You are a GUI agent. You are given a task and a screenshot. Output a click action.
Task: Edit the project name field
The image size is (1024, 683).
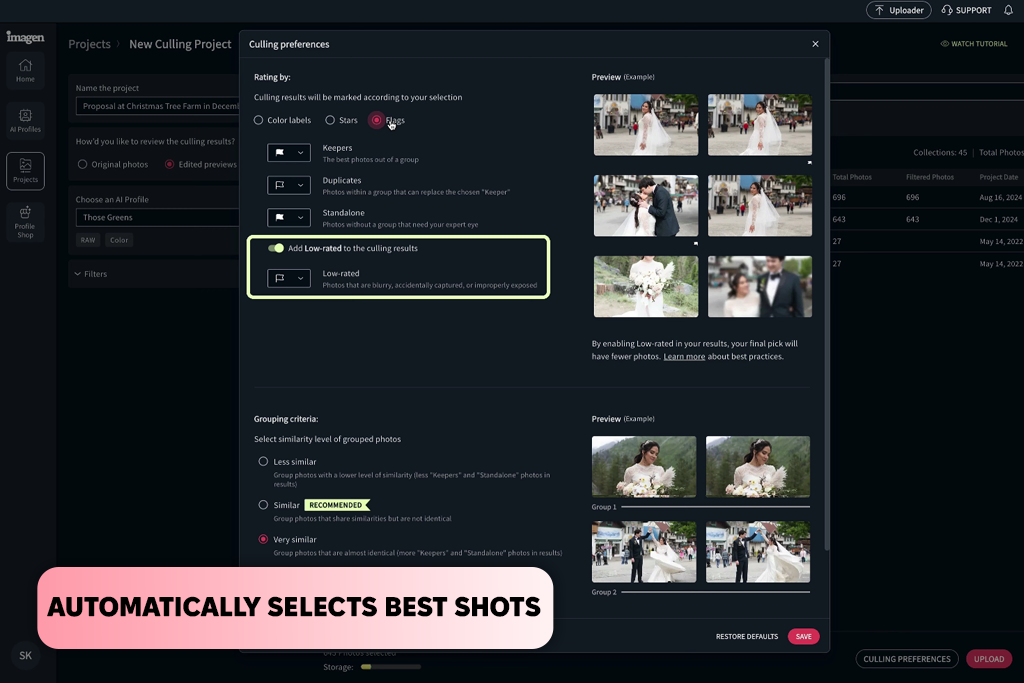pos(157,106)
